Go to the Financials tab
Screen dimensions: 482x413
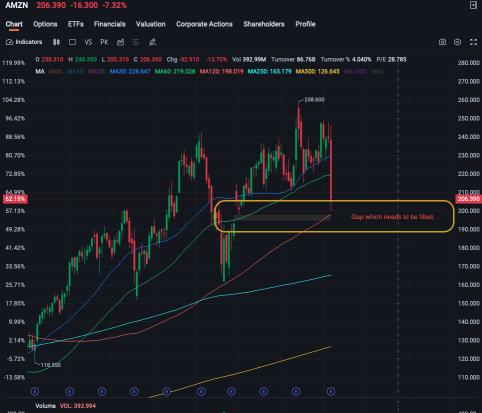click(x=110, y=24)
